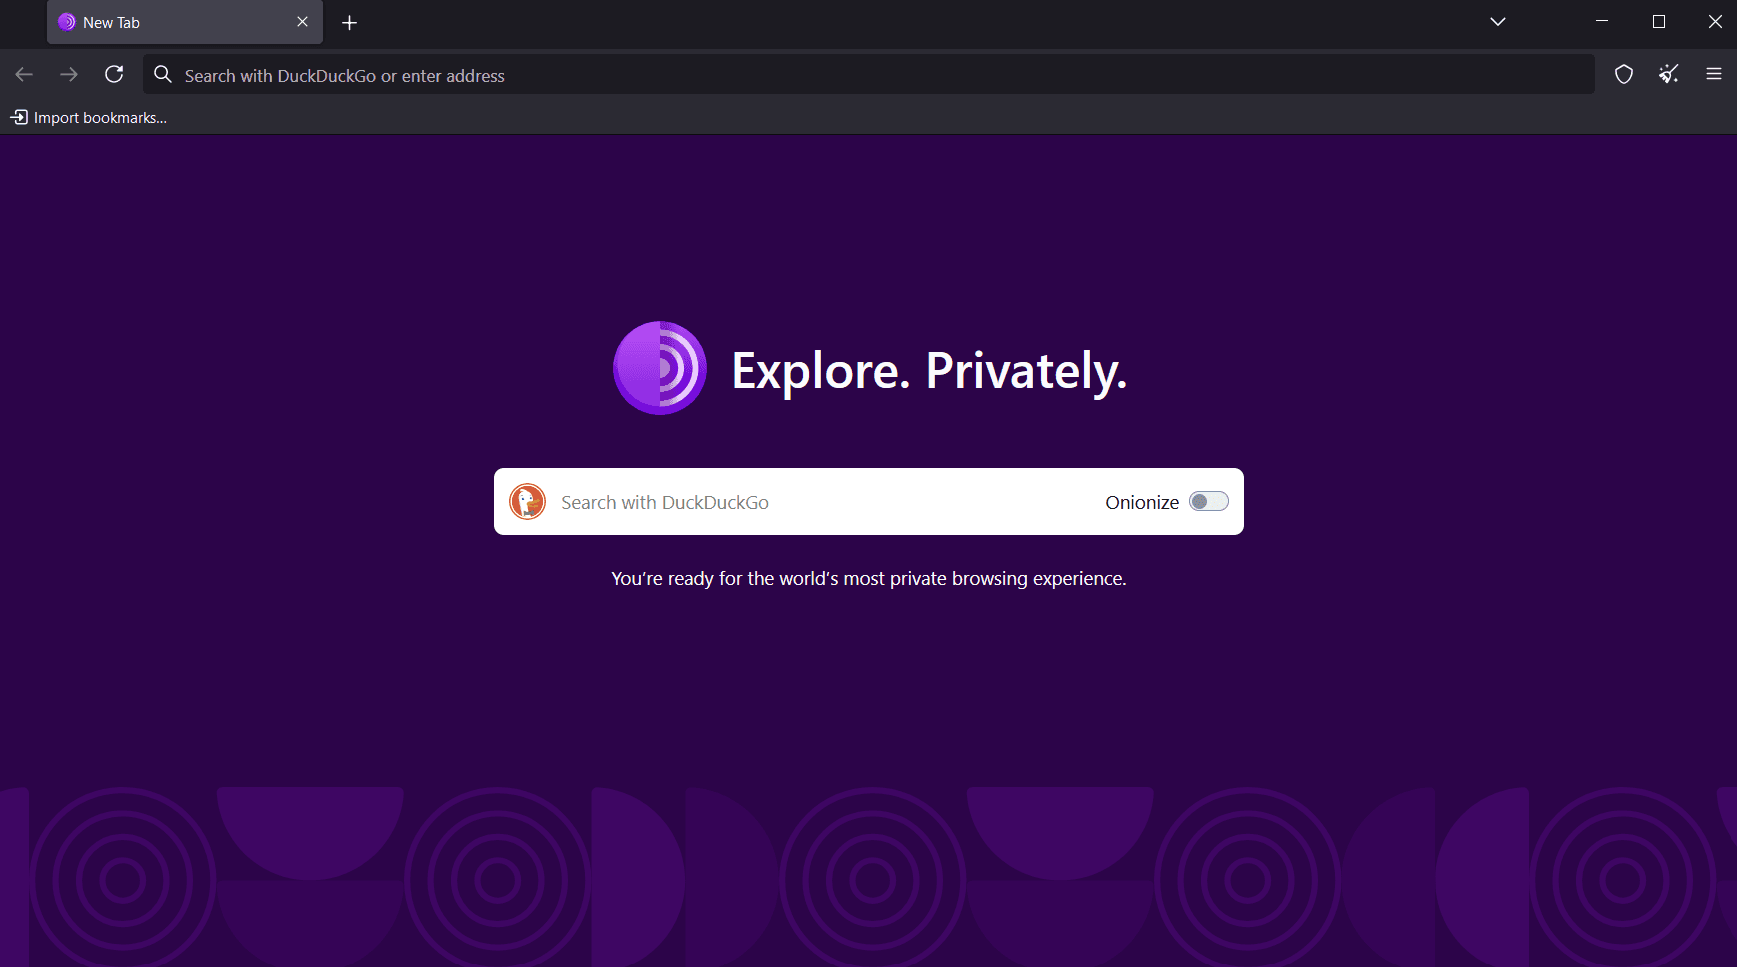Click the magnifier icon in address bar
This screenshot has height=967, width=1737.
pos(163,75)
